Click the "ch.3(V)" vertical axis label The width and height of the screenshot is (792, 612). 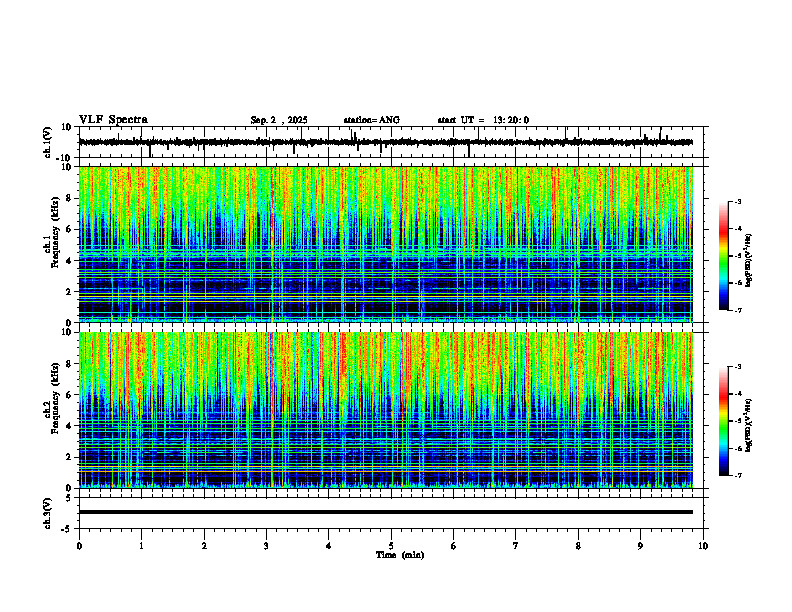[x=48, y=513]
